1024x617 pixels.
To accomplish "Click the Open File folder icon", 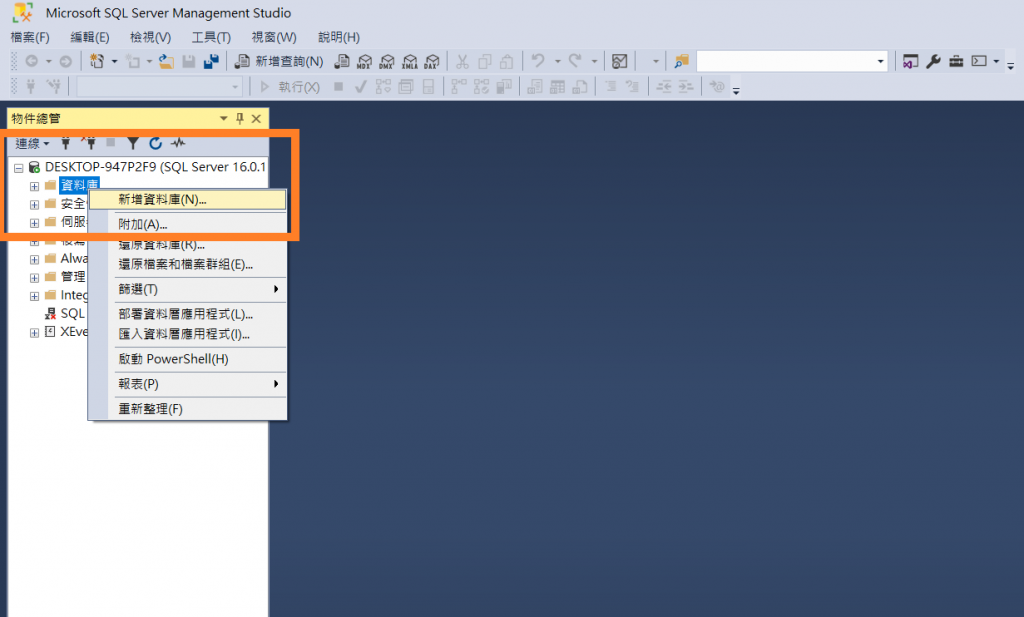I will point(167,61).
